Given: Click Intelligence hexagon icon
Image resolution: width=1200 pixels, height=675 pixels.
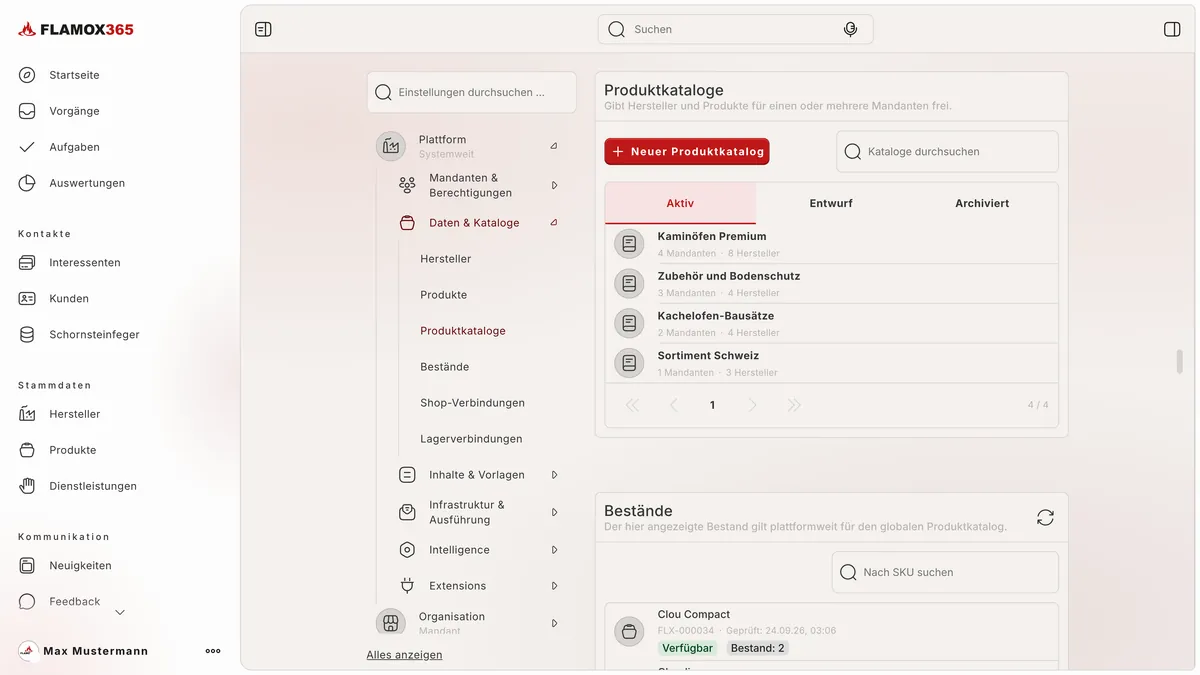Looking at the screenshot, I should click(x=407, y=550).
